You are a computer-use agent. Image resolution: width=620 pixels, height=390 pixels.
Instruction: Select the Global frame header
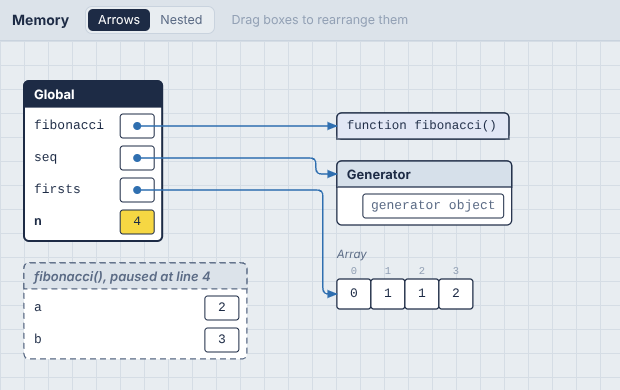(93, 95)
